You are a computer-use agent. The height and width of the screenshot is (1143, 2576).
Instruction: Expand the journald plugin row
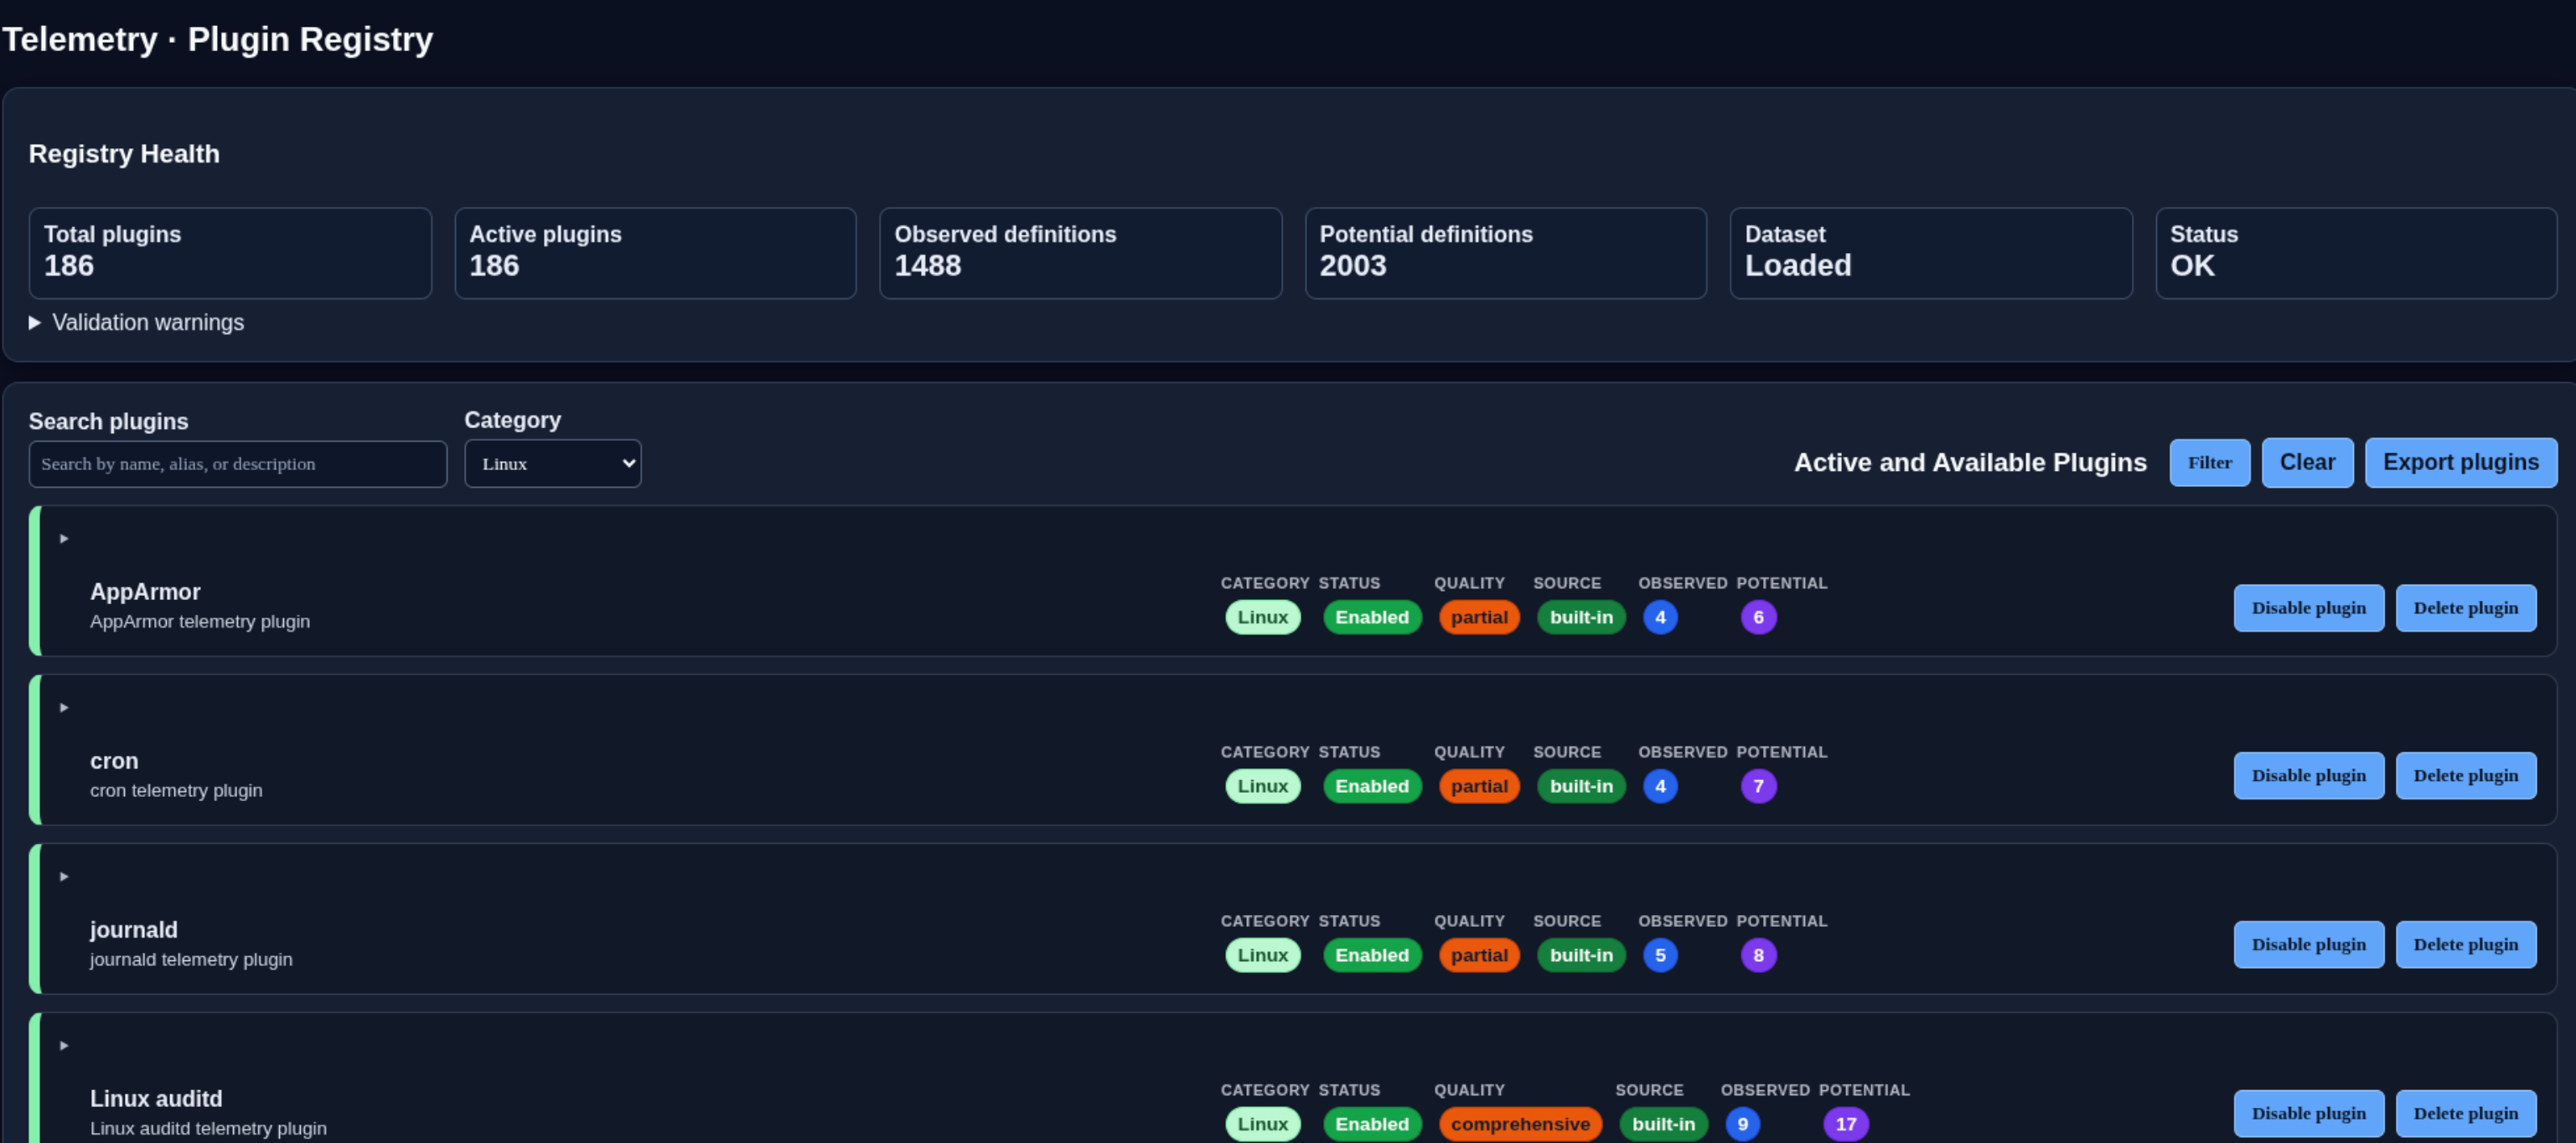[x=64, y=876]
